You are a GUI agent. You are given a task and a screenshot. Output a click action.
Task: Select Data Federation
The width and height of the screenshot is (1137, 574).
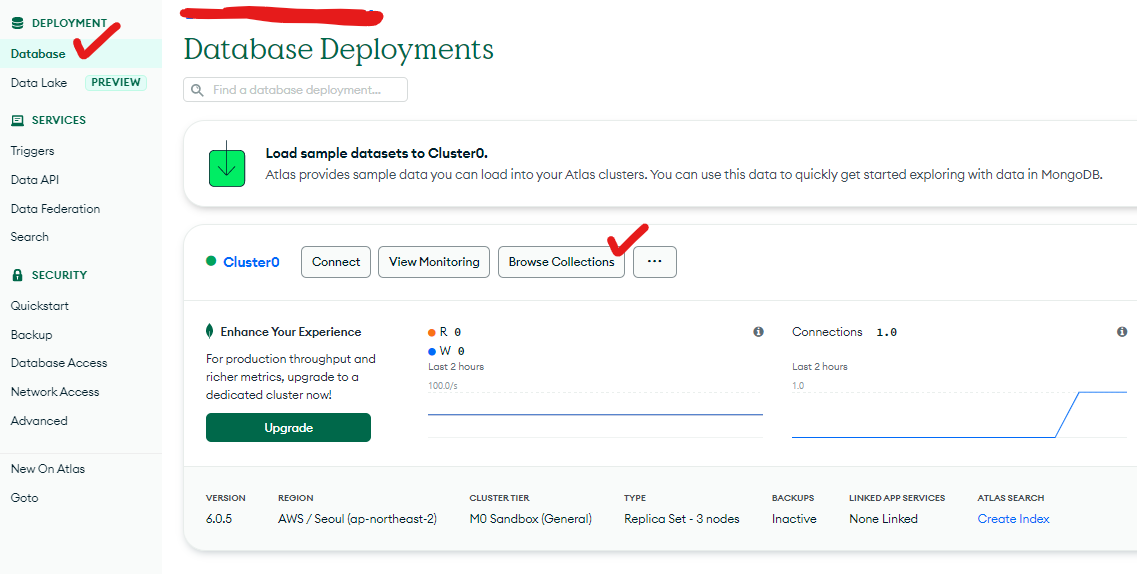[55, 209]
